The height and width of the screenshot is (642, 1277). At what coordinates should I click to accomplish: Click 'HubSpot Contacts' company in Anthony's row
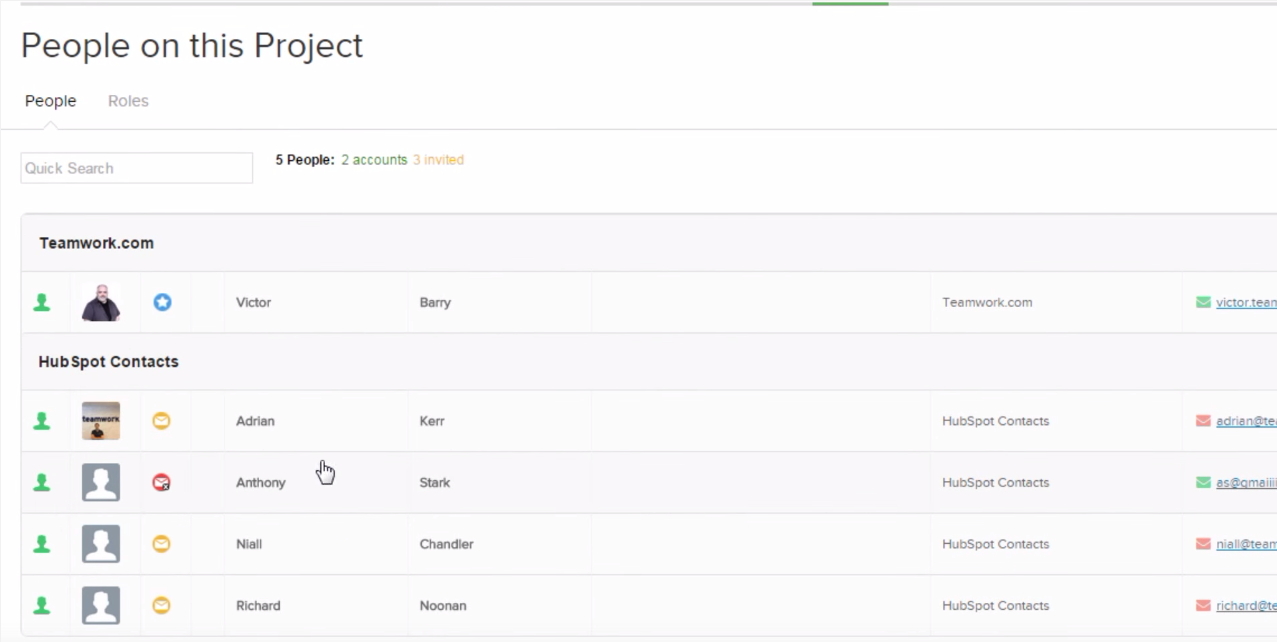(x=996, y=482)
